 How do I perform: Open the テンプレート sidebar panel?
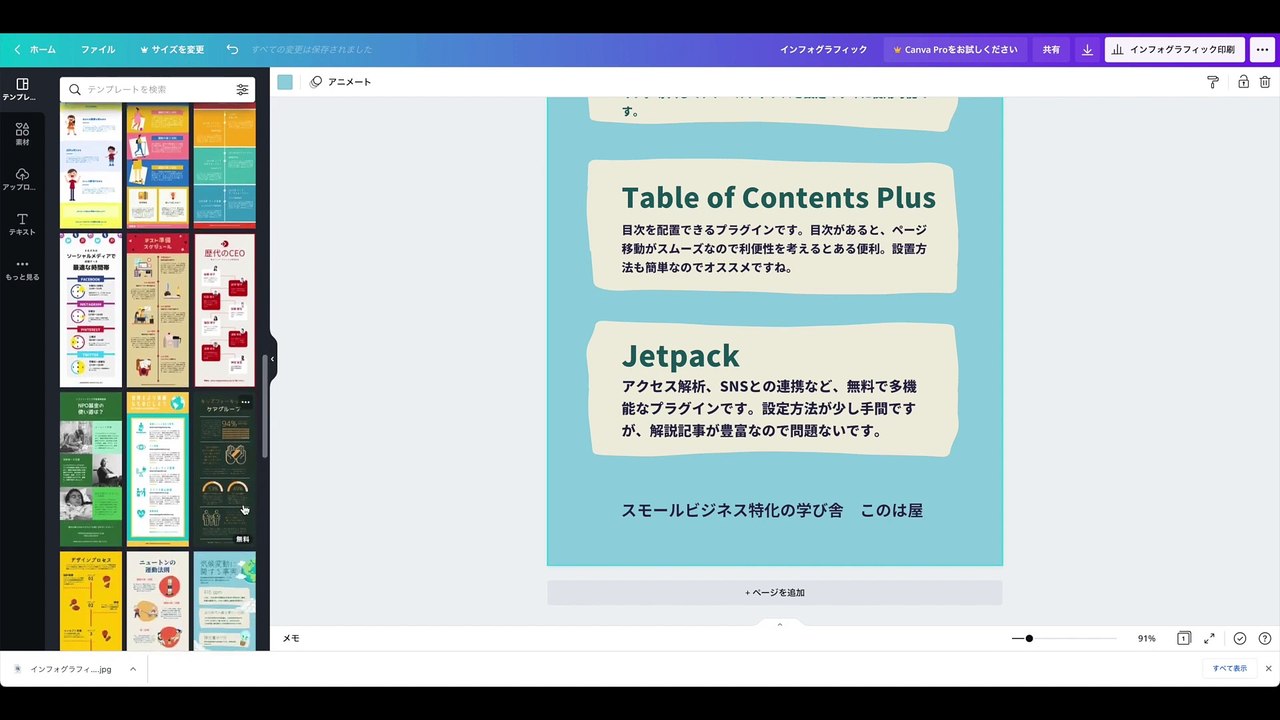(22, 90)
